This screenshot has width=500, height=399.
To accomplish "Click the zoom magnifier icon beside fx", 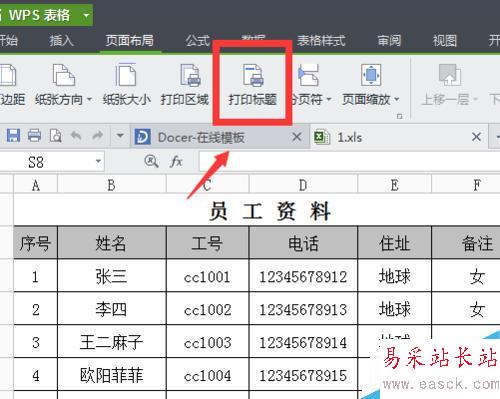I will [x=151, y=162].
